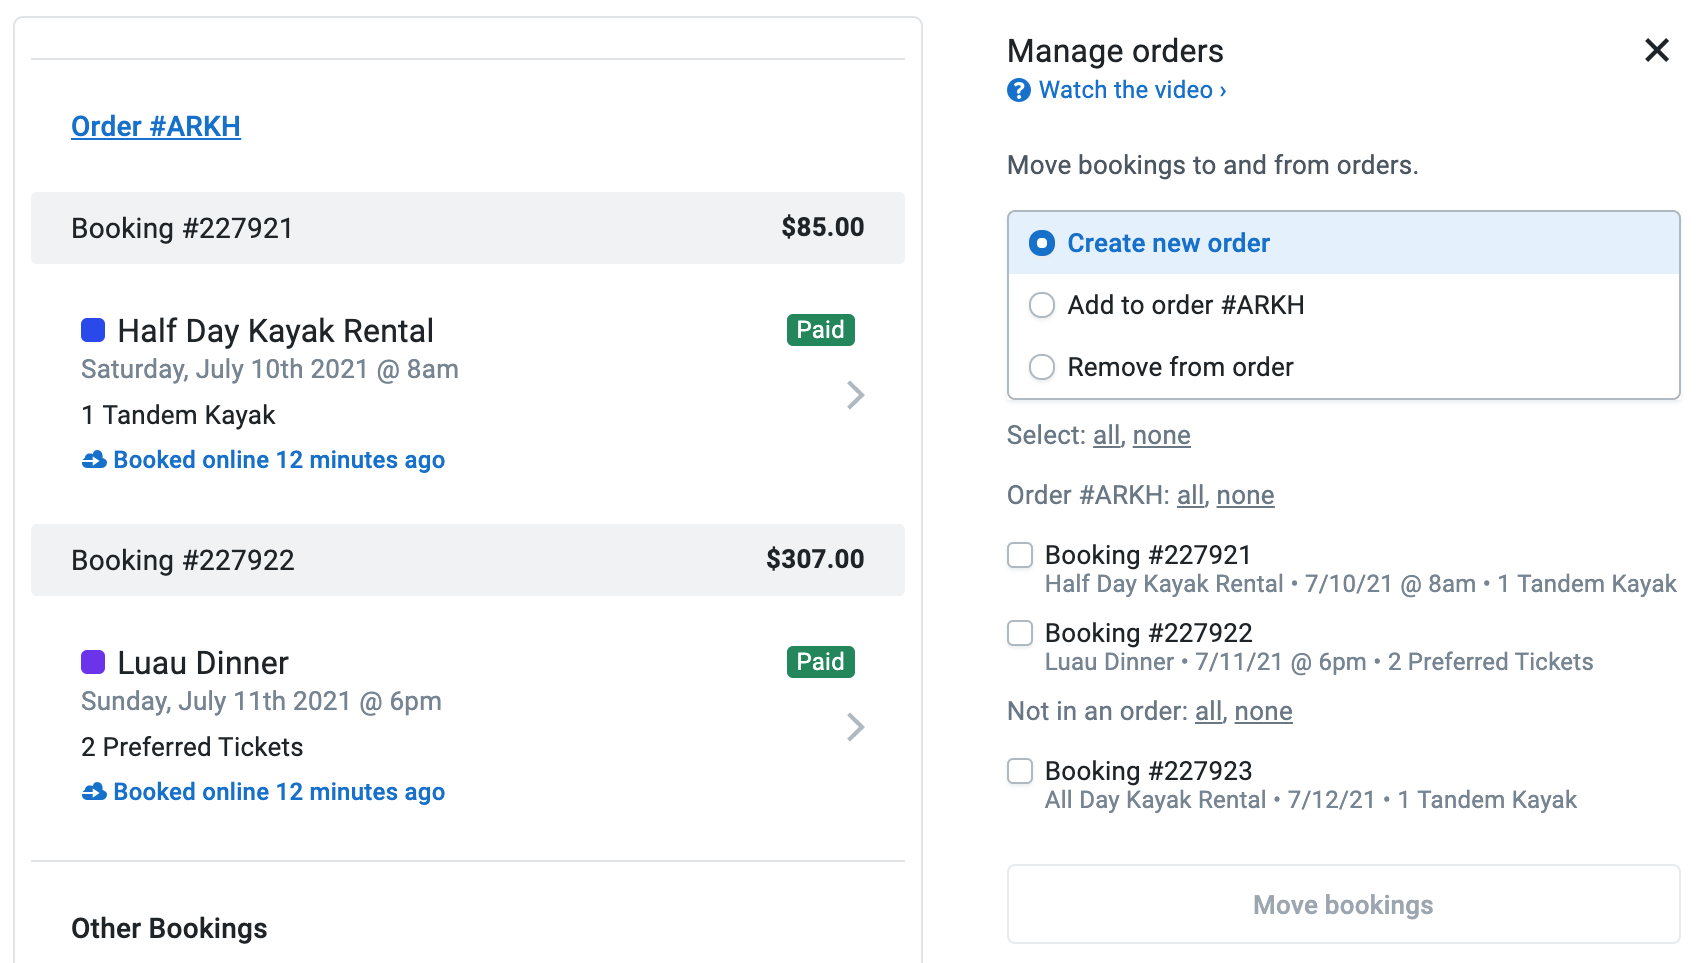The width and height of the screenshot is (1698, 963).
Task: Tick the Booking #227923 checkbox
Action: tap(1020, 771)
